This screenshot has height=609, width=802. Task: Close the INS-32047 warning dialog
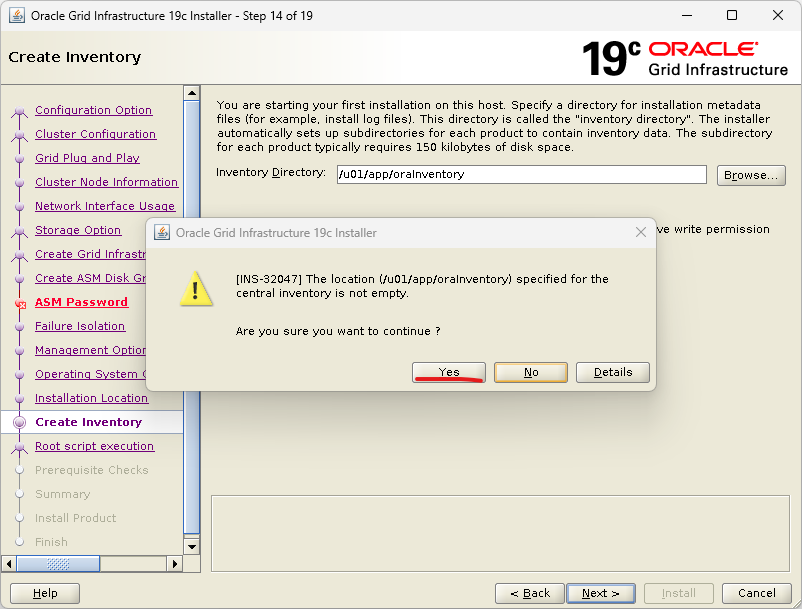[x=640, y=233]
